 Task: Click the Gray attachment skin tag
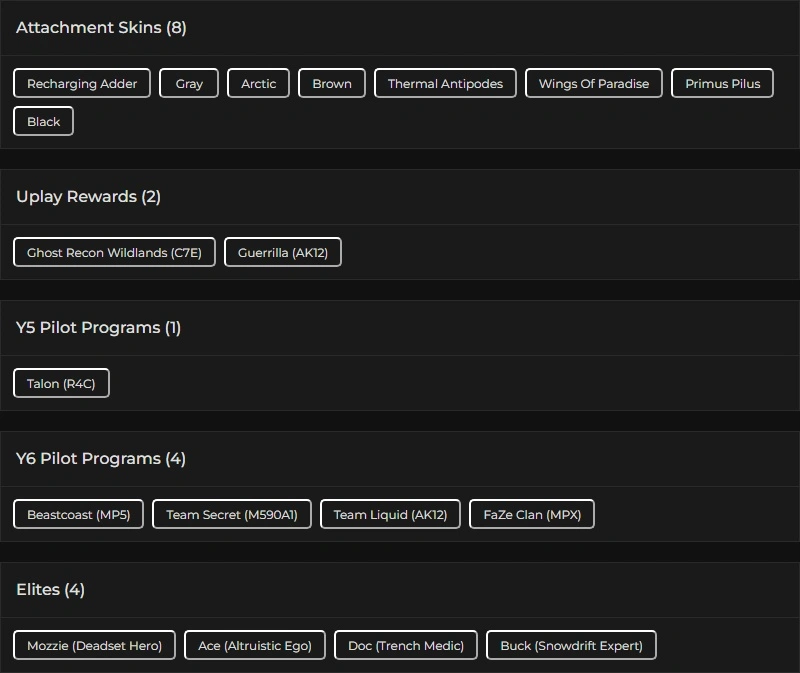point(189,83)
